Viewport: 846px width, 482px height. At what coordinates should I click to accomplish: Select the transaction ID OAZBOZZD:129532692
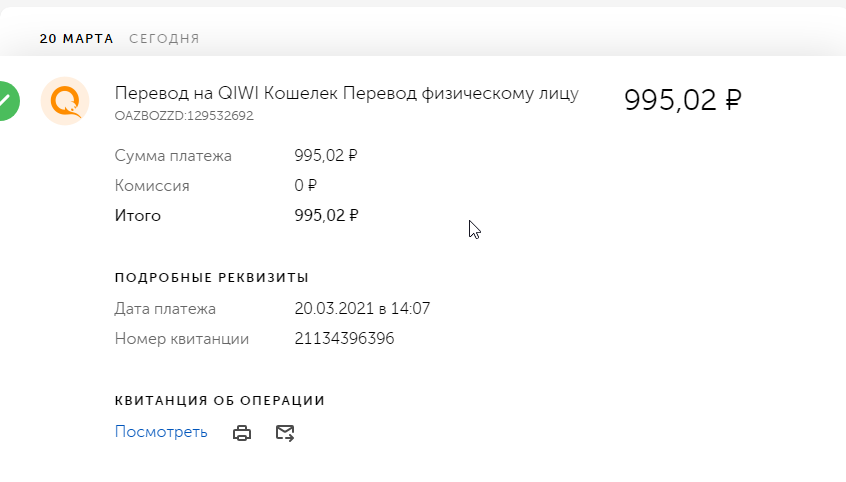[x=184, y=116]
